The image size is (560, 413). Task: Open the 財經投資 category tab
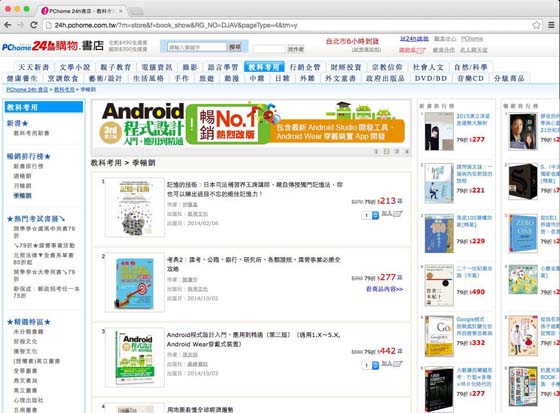346,67
